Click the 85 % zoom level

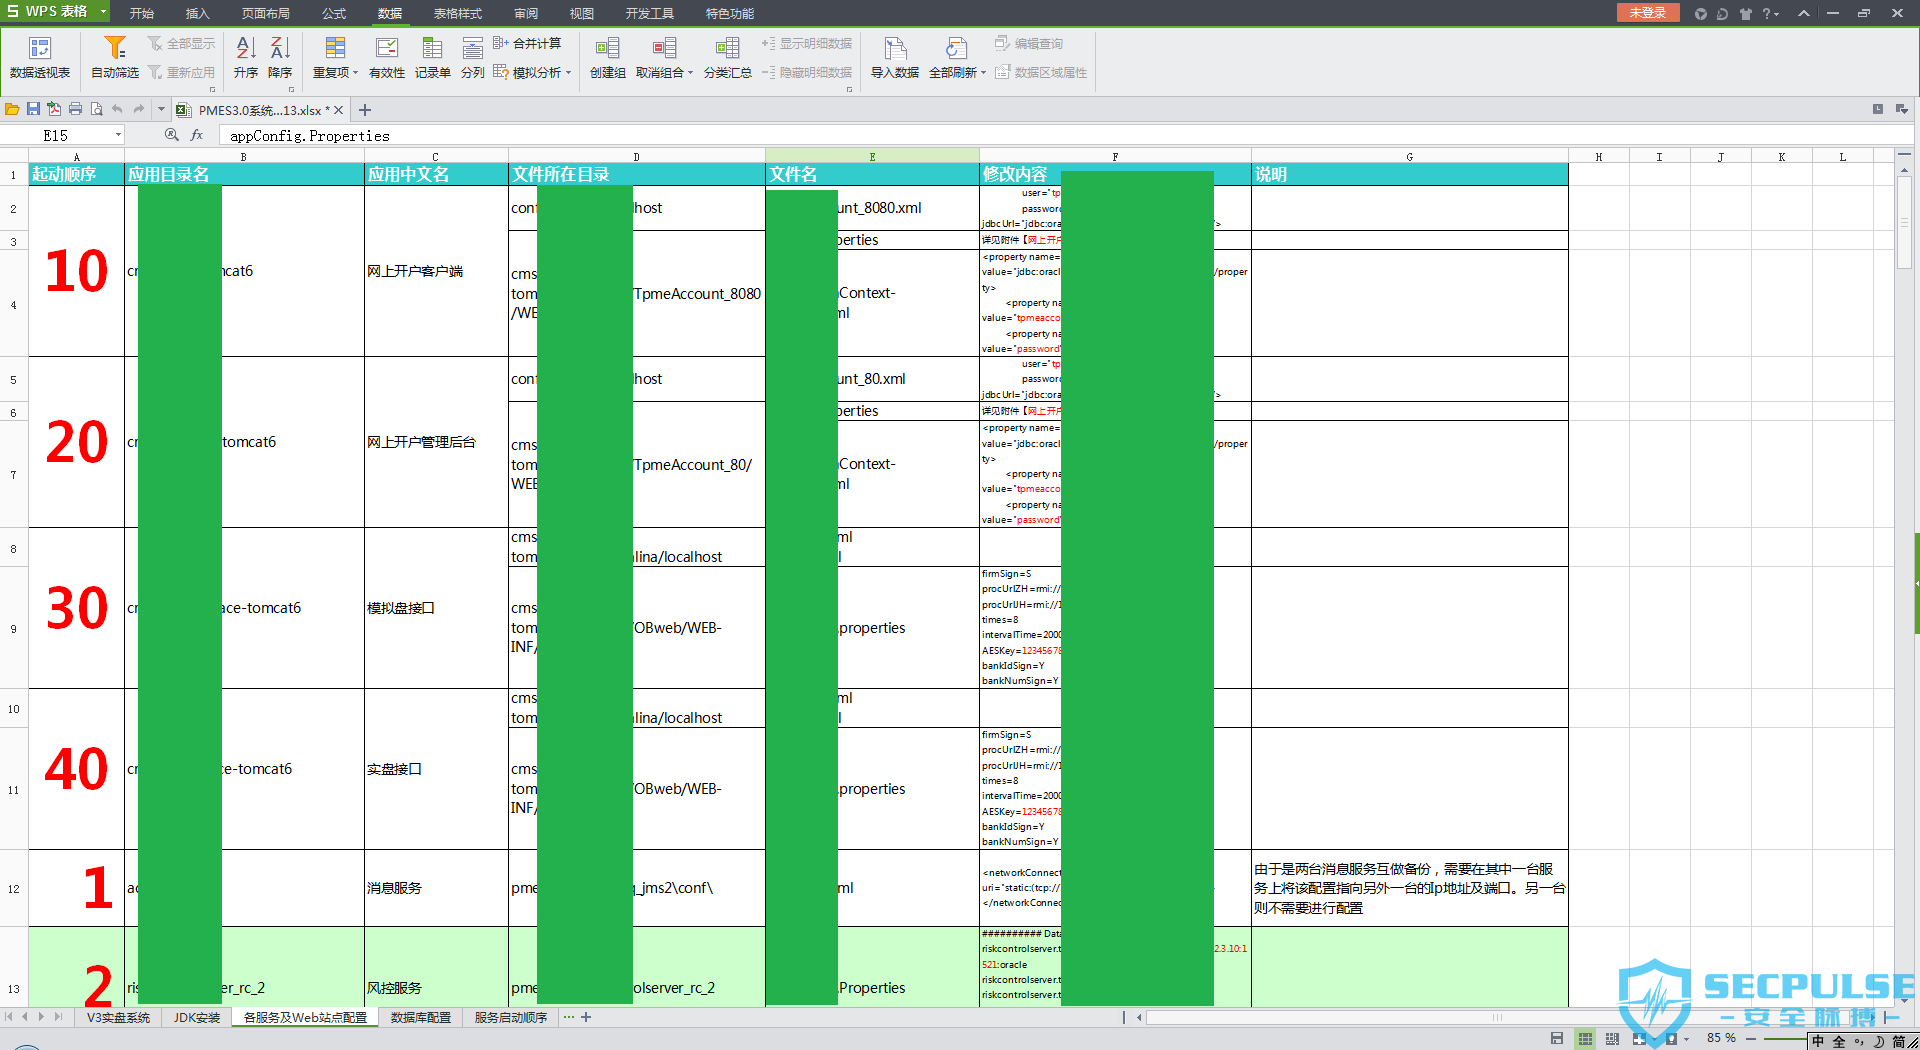1721,1038
